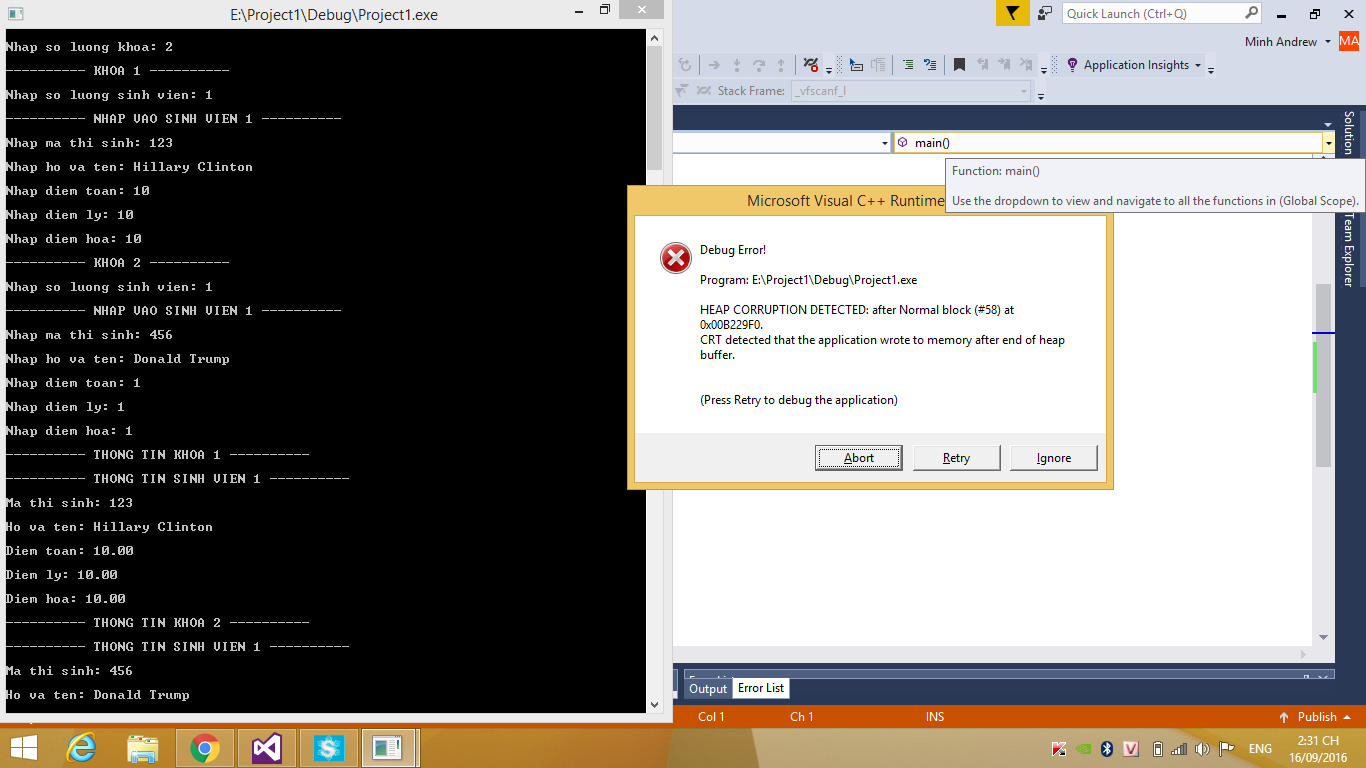
Task: Click Ignore in the Debug Error dialog
Action: (1053, 458)
